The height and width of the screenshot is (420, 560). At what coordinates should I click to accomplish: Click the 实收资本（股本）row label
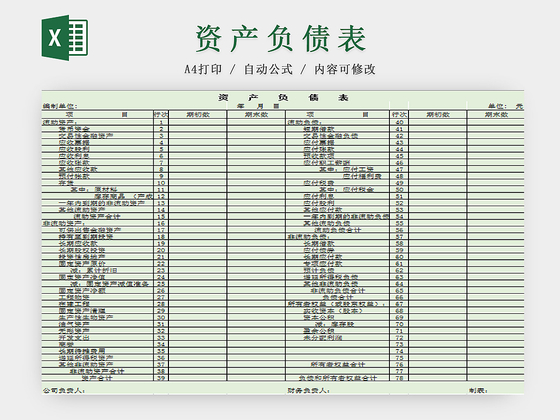(x=333, y=311)
